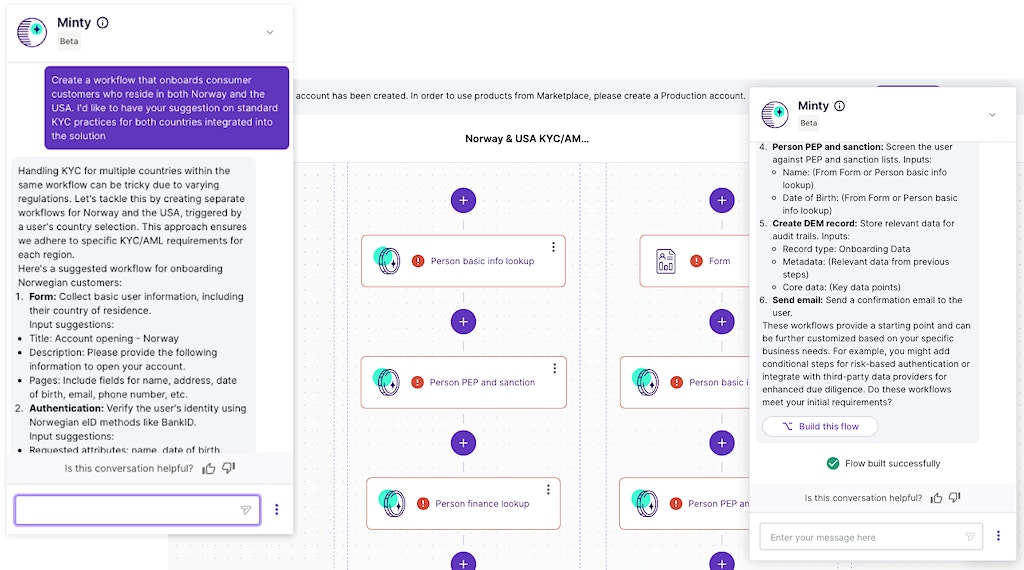
Task: Open menu on Person PEP and sanction node
Action: (x=553, y=368)
